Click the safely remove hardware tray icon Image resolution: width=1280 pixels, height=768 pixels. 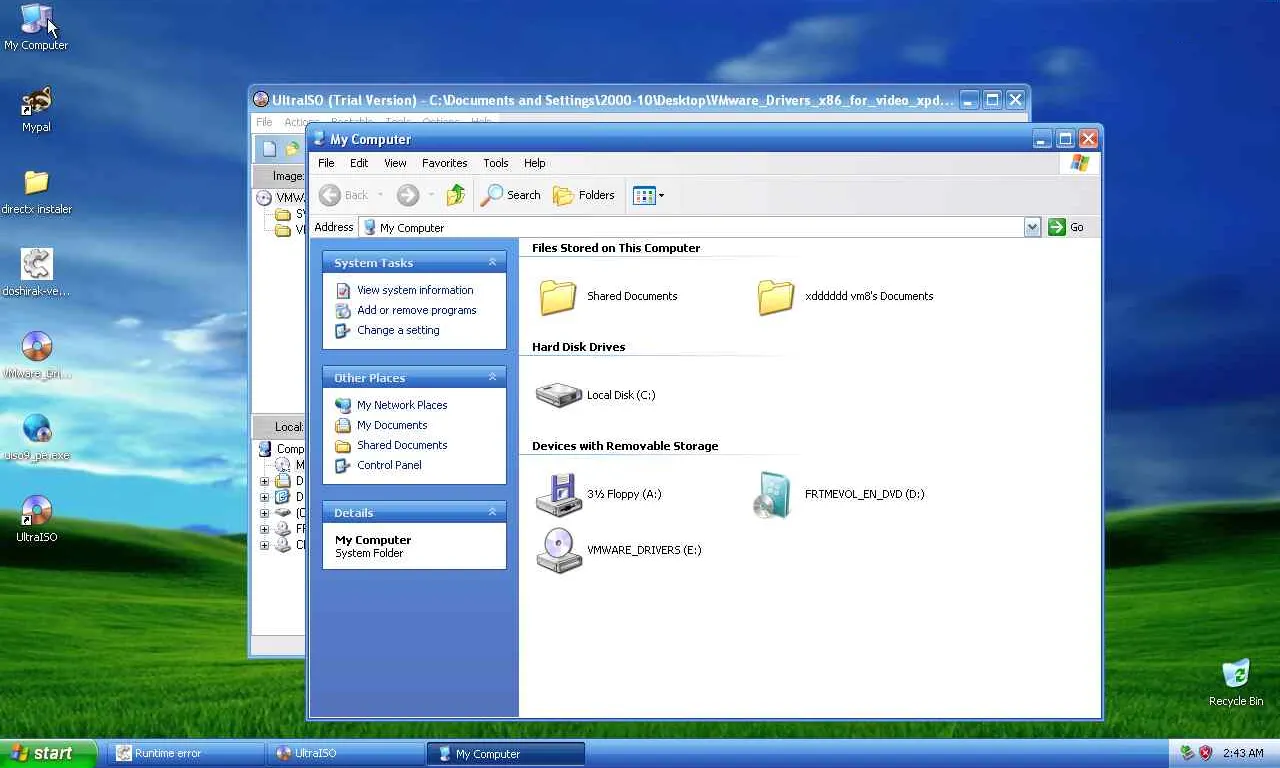point(1187,753)
